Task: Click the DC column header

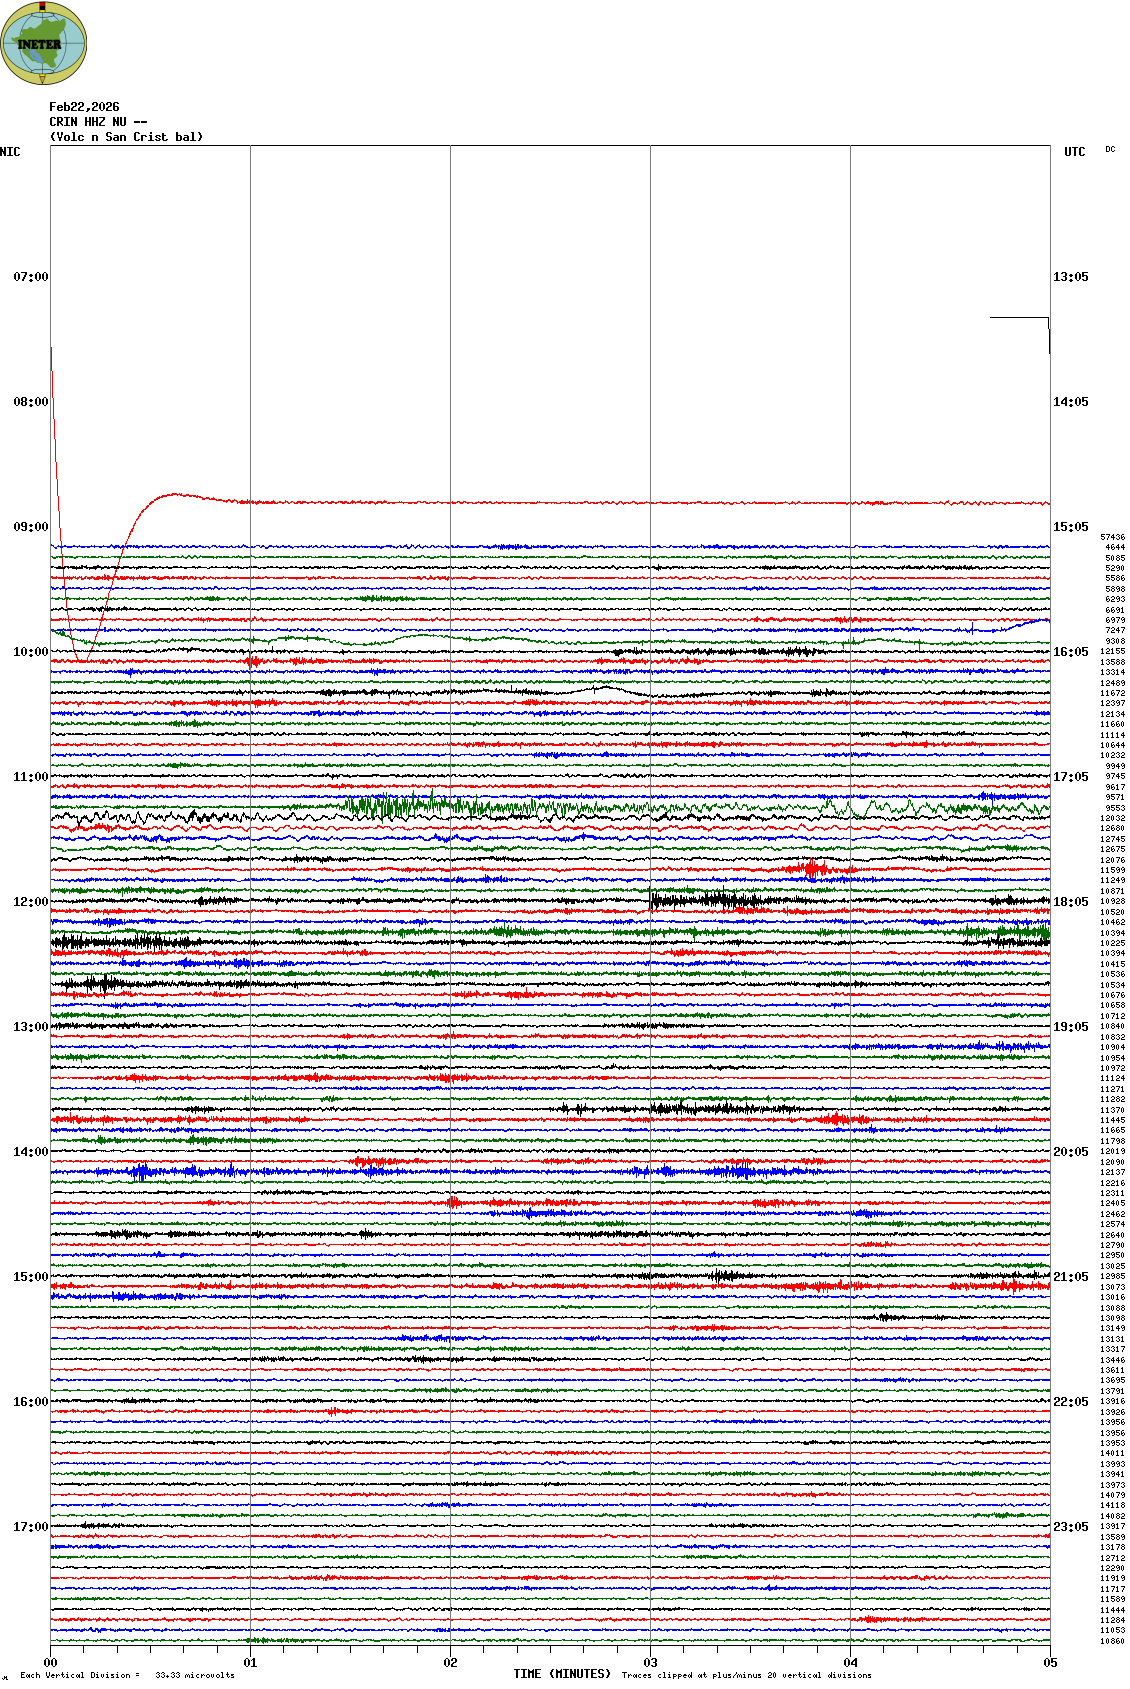Action: [1110, 150]
